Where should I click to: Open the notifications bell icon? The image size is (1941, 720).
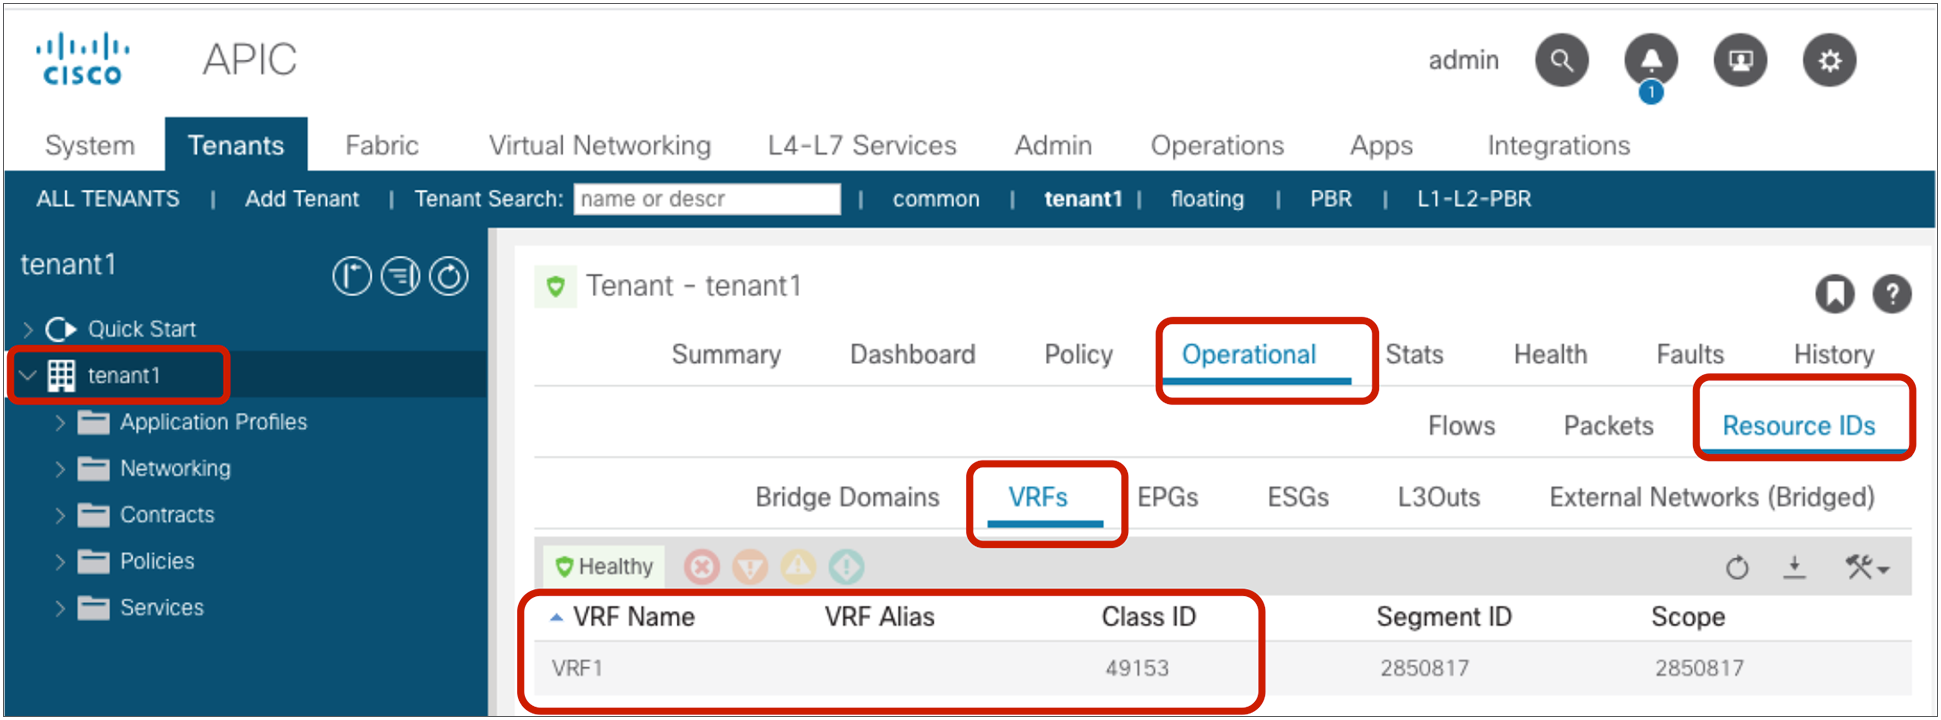(1651, 60)
